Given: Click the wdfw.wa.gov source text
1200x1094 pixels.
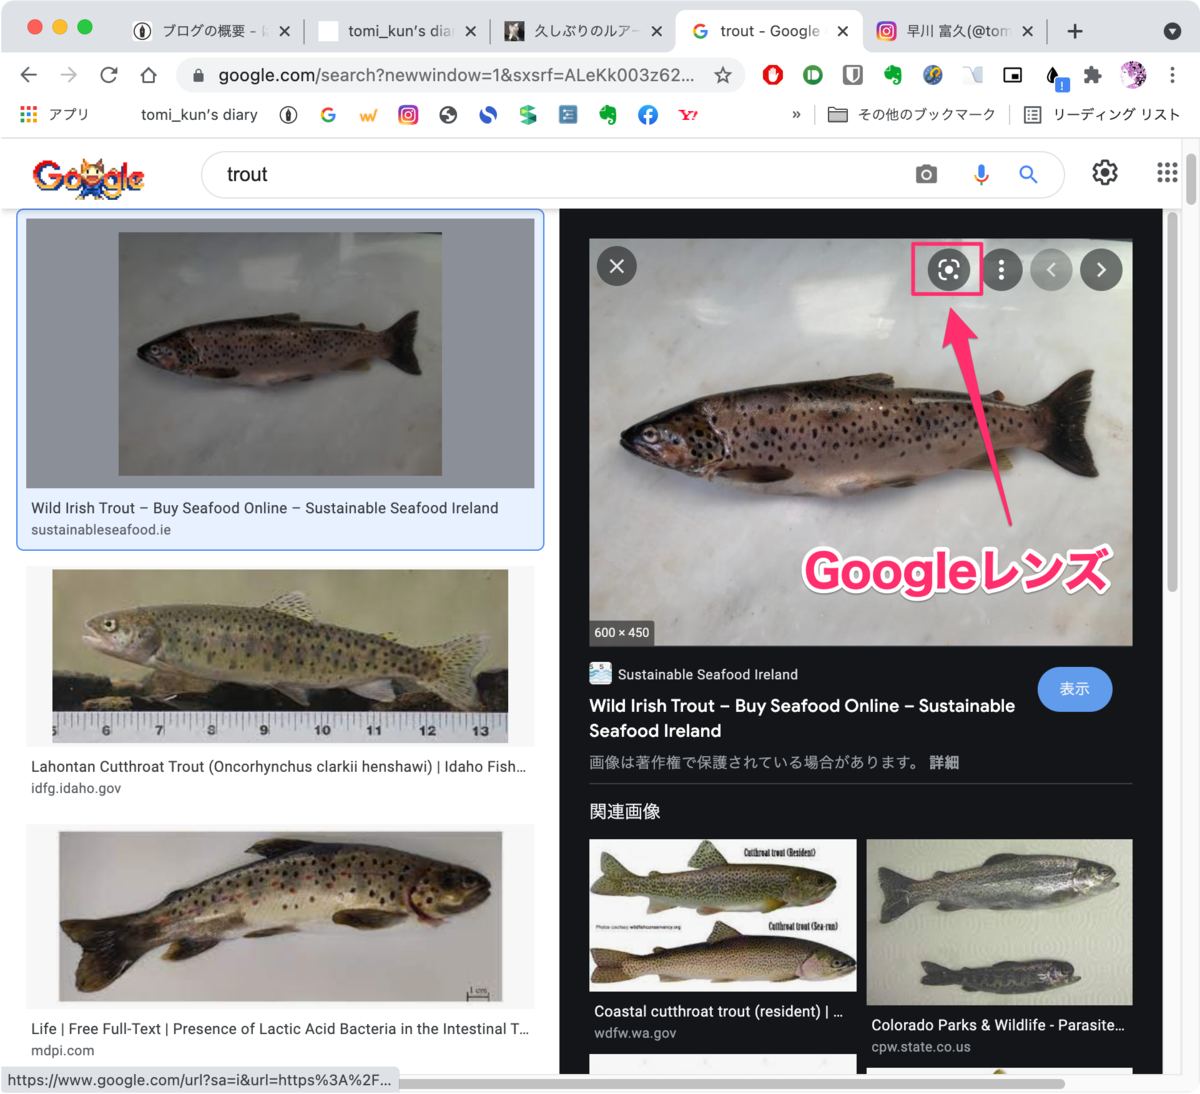Looking at the screenshot, I should pyautogui.click(x=635, y=1033).
